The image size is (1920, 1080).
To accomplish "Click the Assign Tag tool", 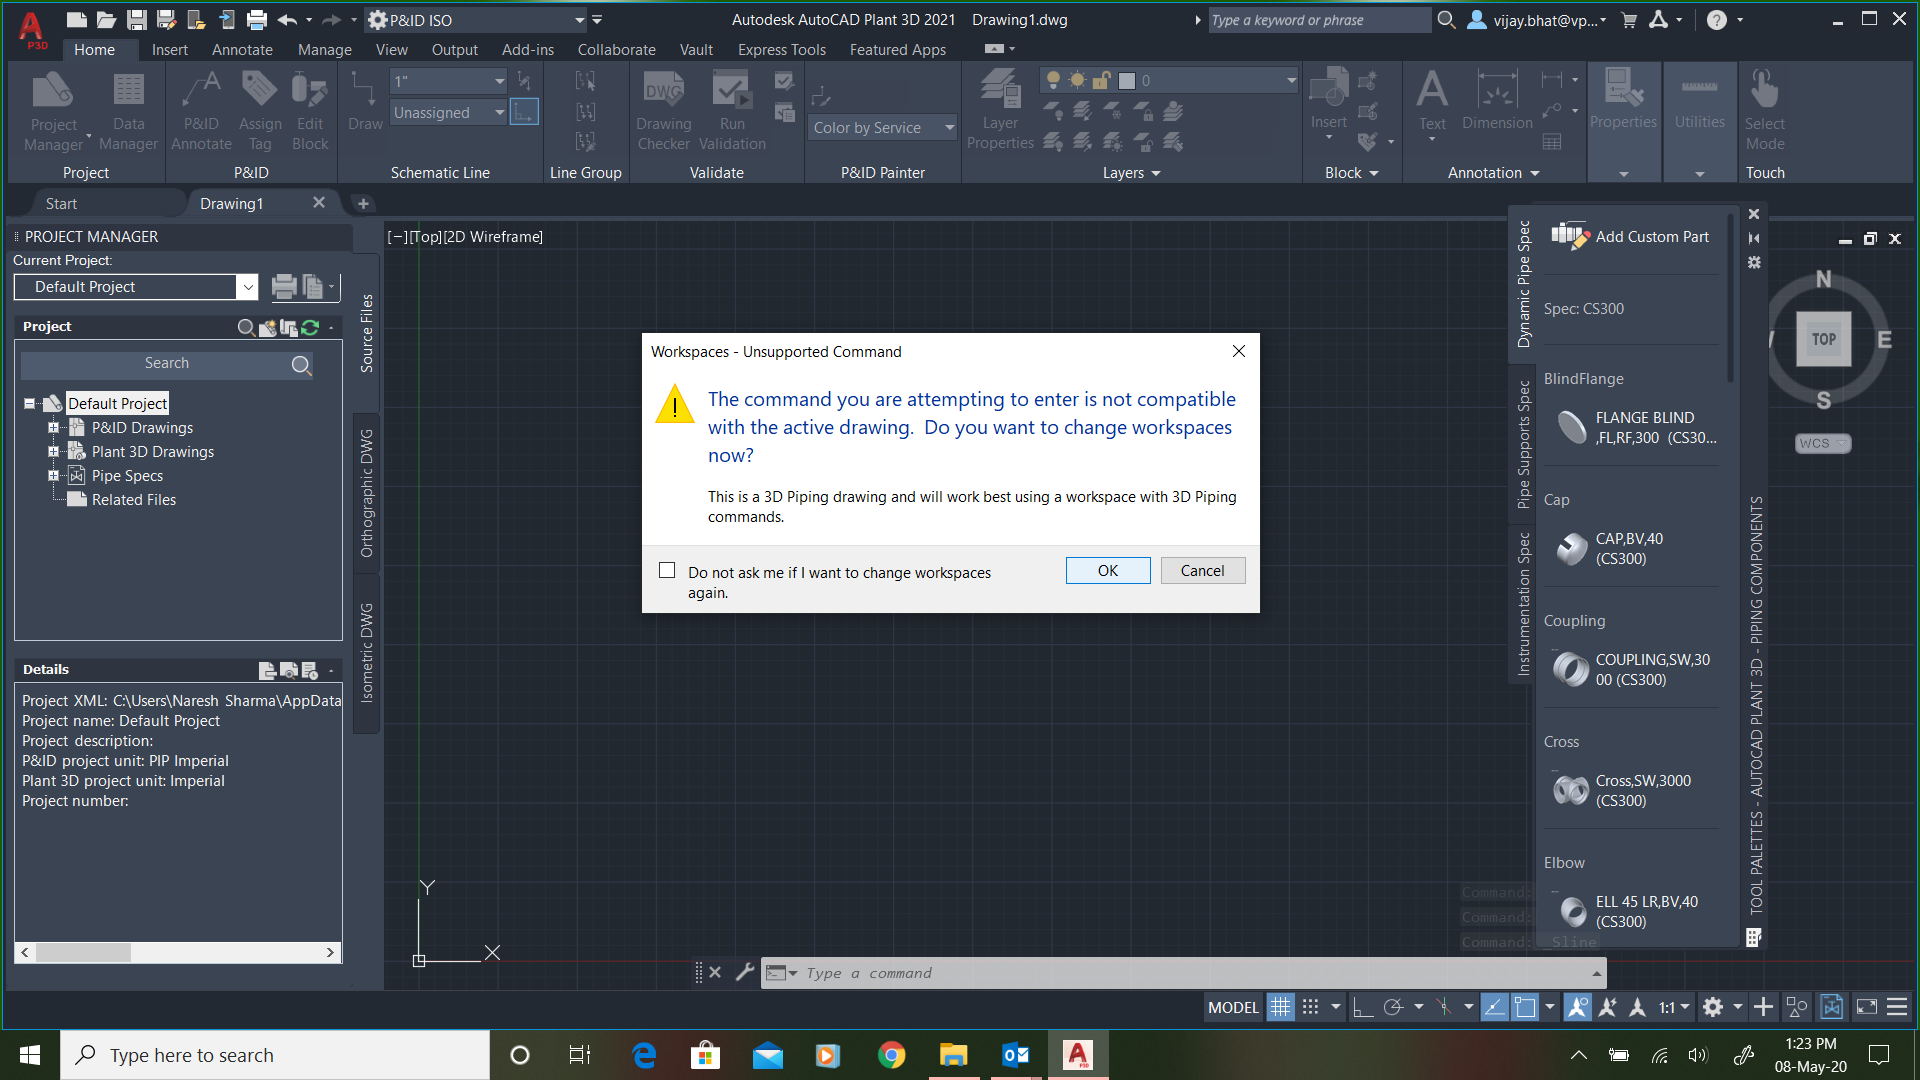I will tap(259, 110).
